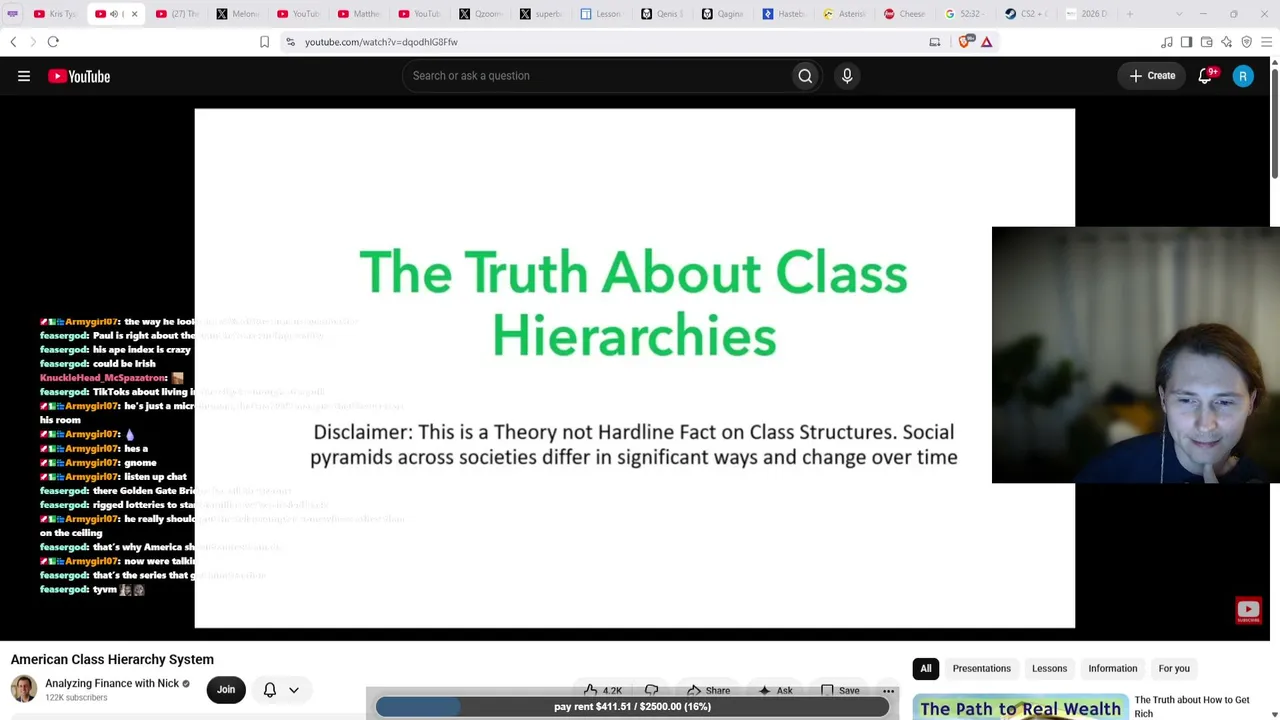This screenshot has width=1280, height=720.
Task: Ask about this video
Action: click(x=775, y=690)
